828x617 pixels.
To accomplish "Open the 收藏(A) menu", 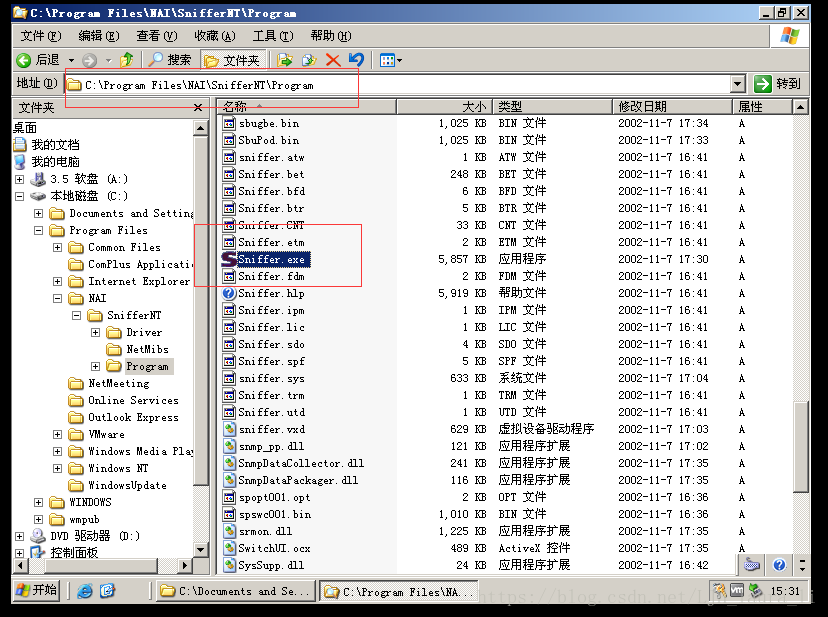I will (215, 36).
